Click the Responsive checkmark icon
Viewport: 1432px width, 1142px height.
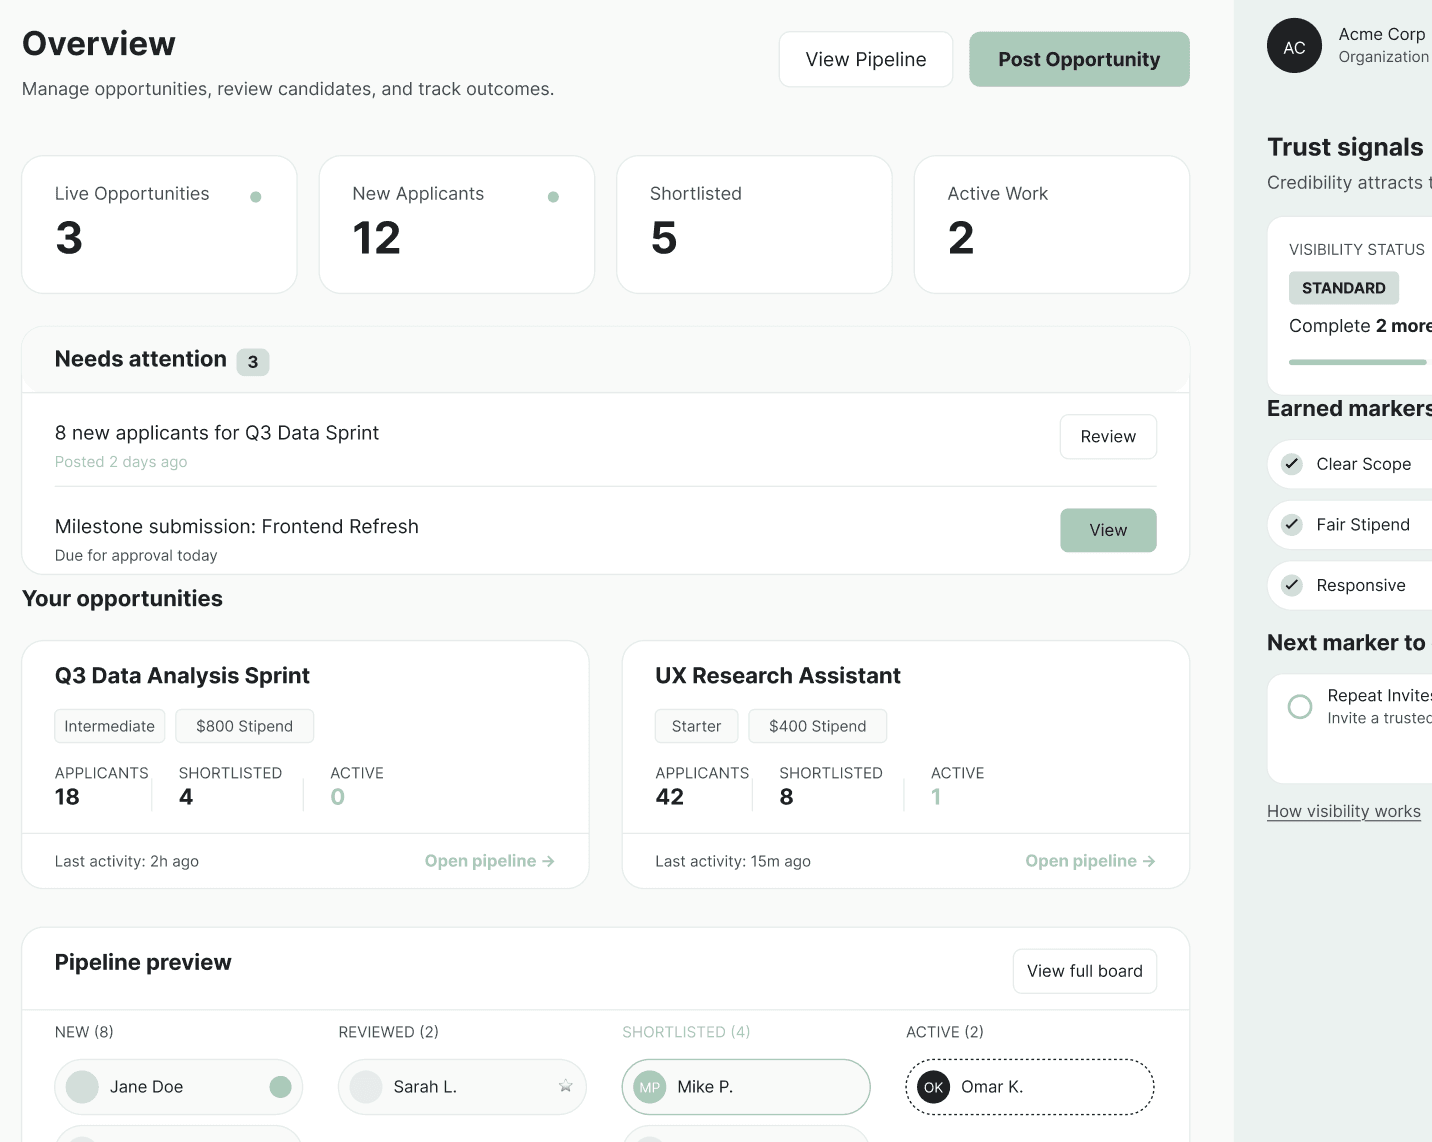[x=1292, y=585]
